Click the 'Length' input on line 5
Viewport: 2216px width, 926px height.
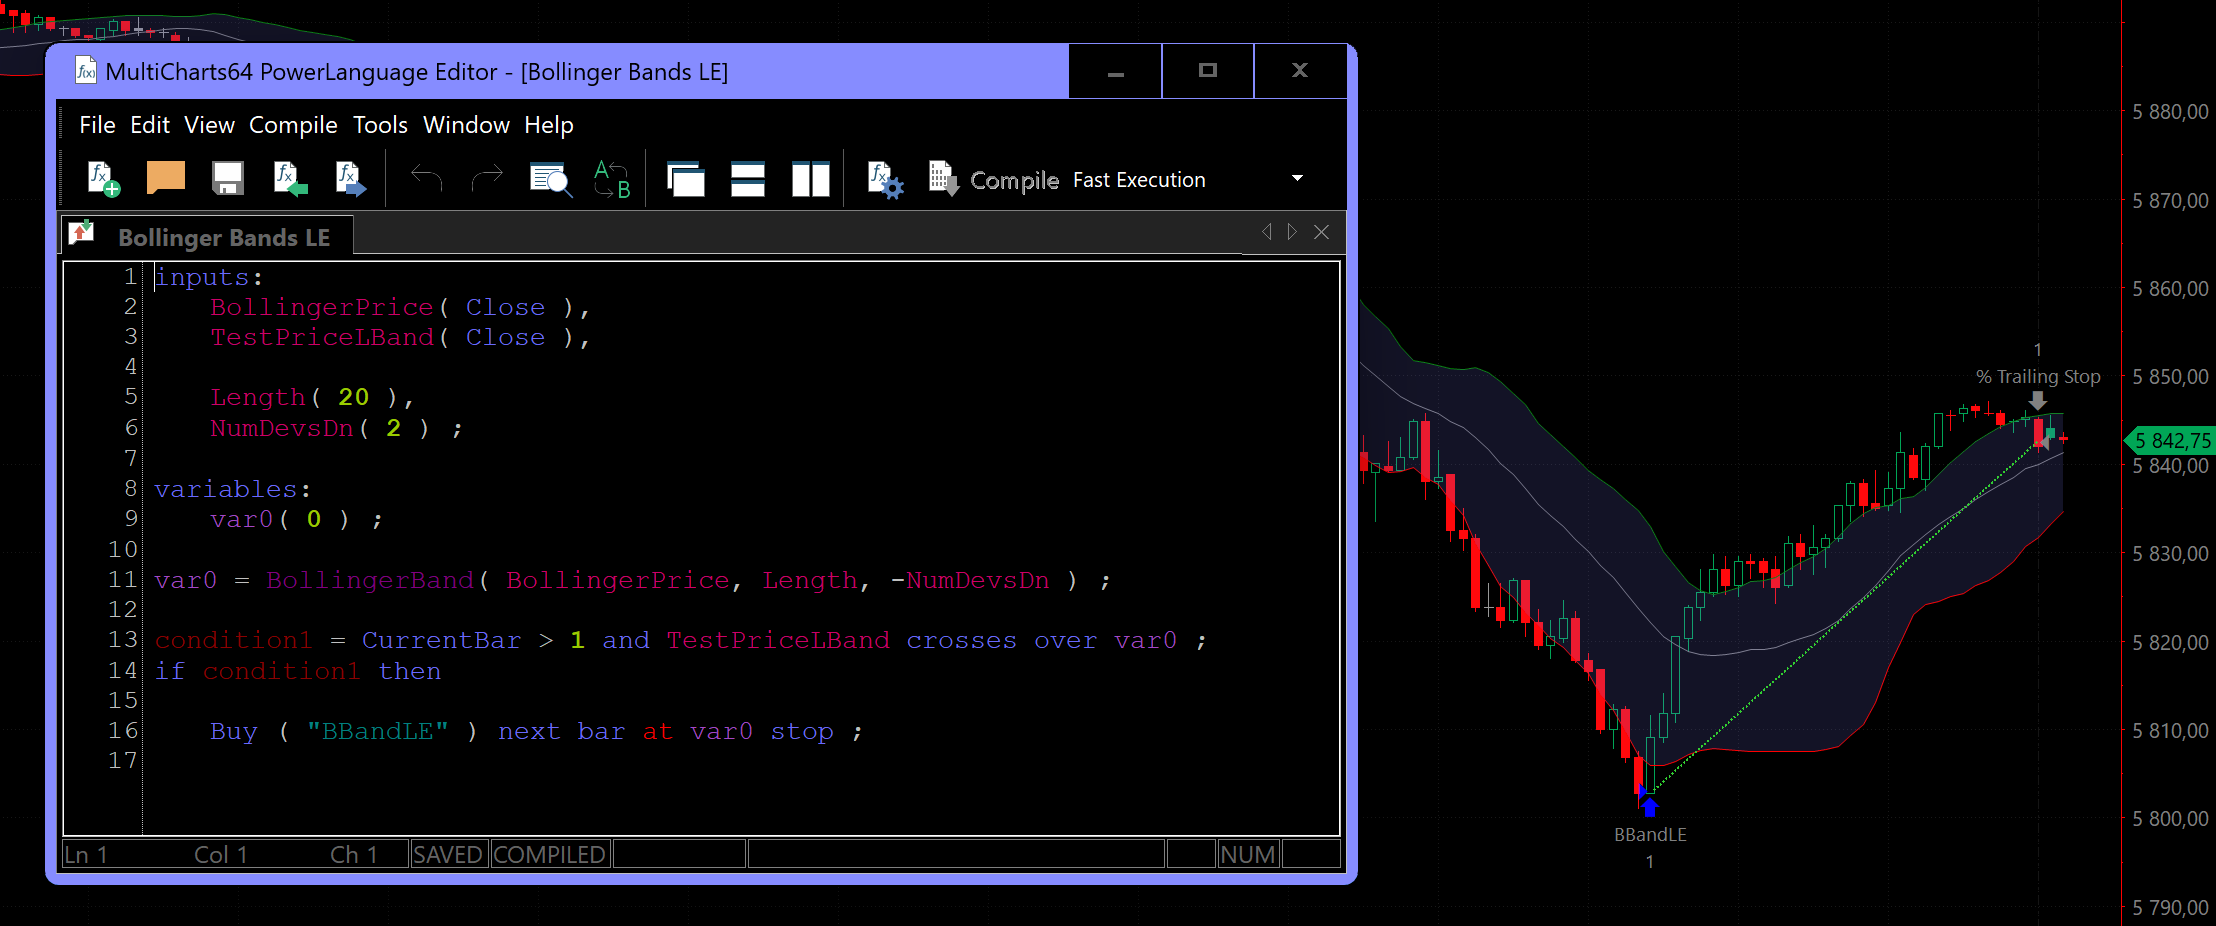point(258,398)
